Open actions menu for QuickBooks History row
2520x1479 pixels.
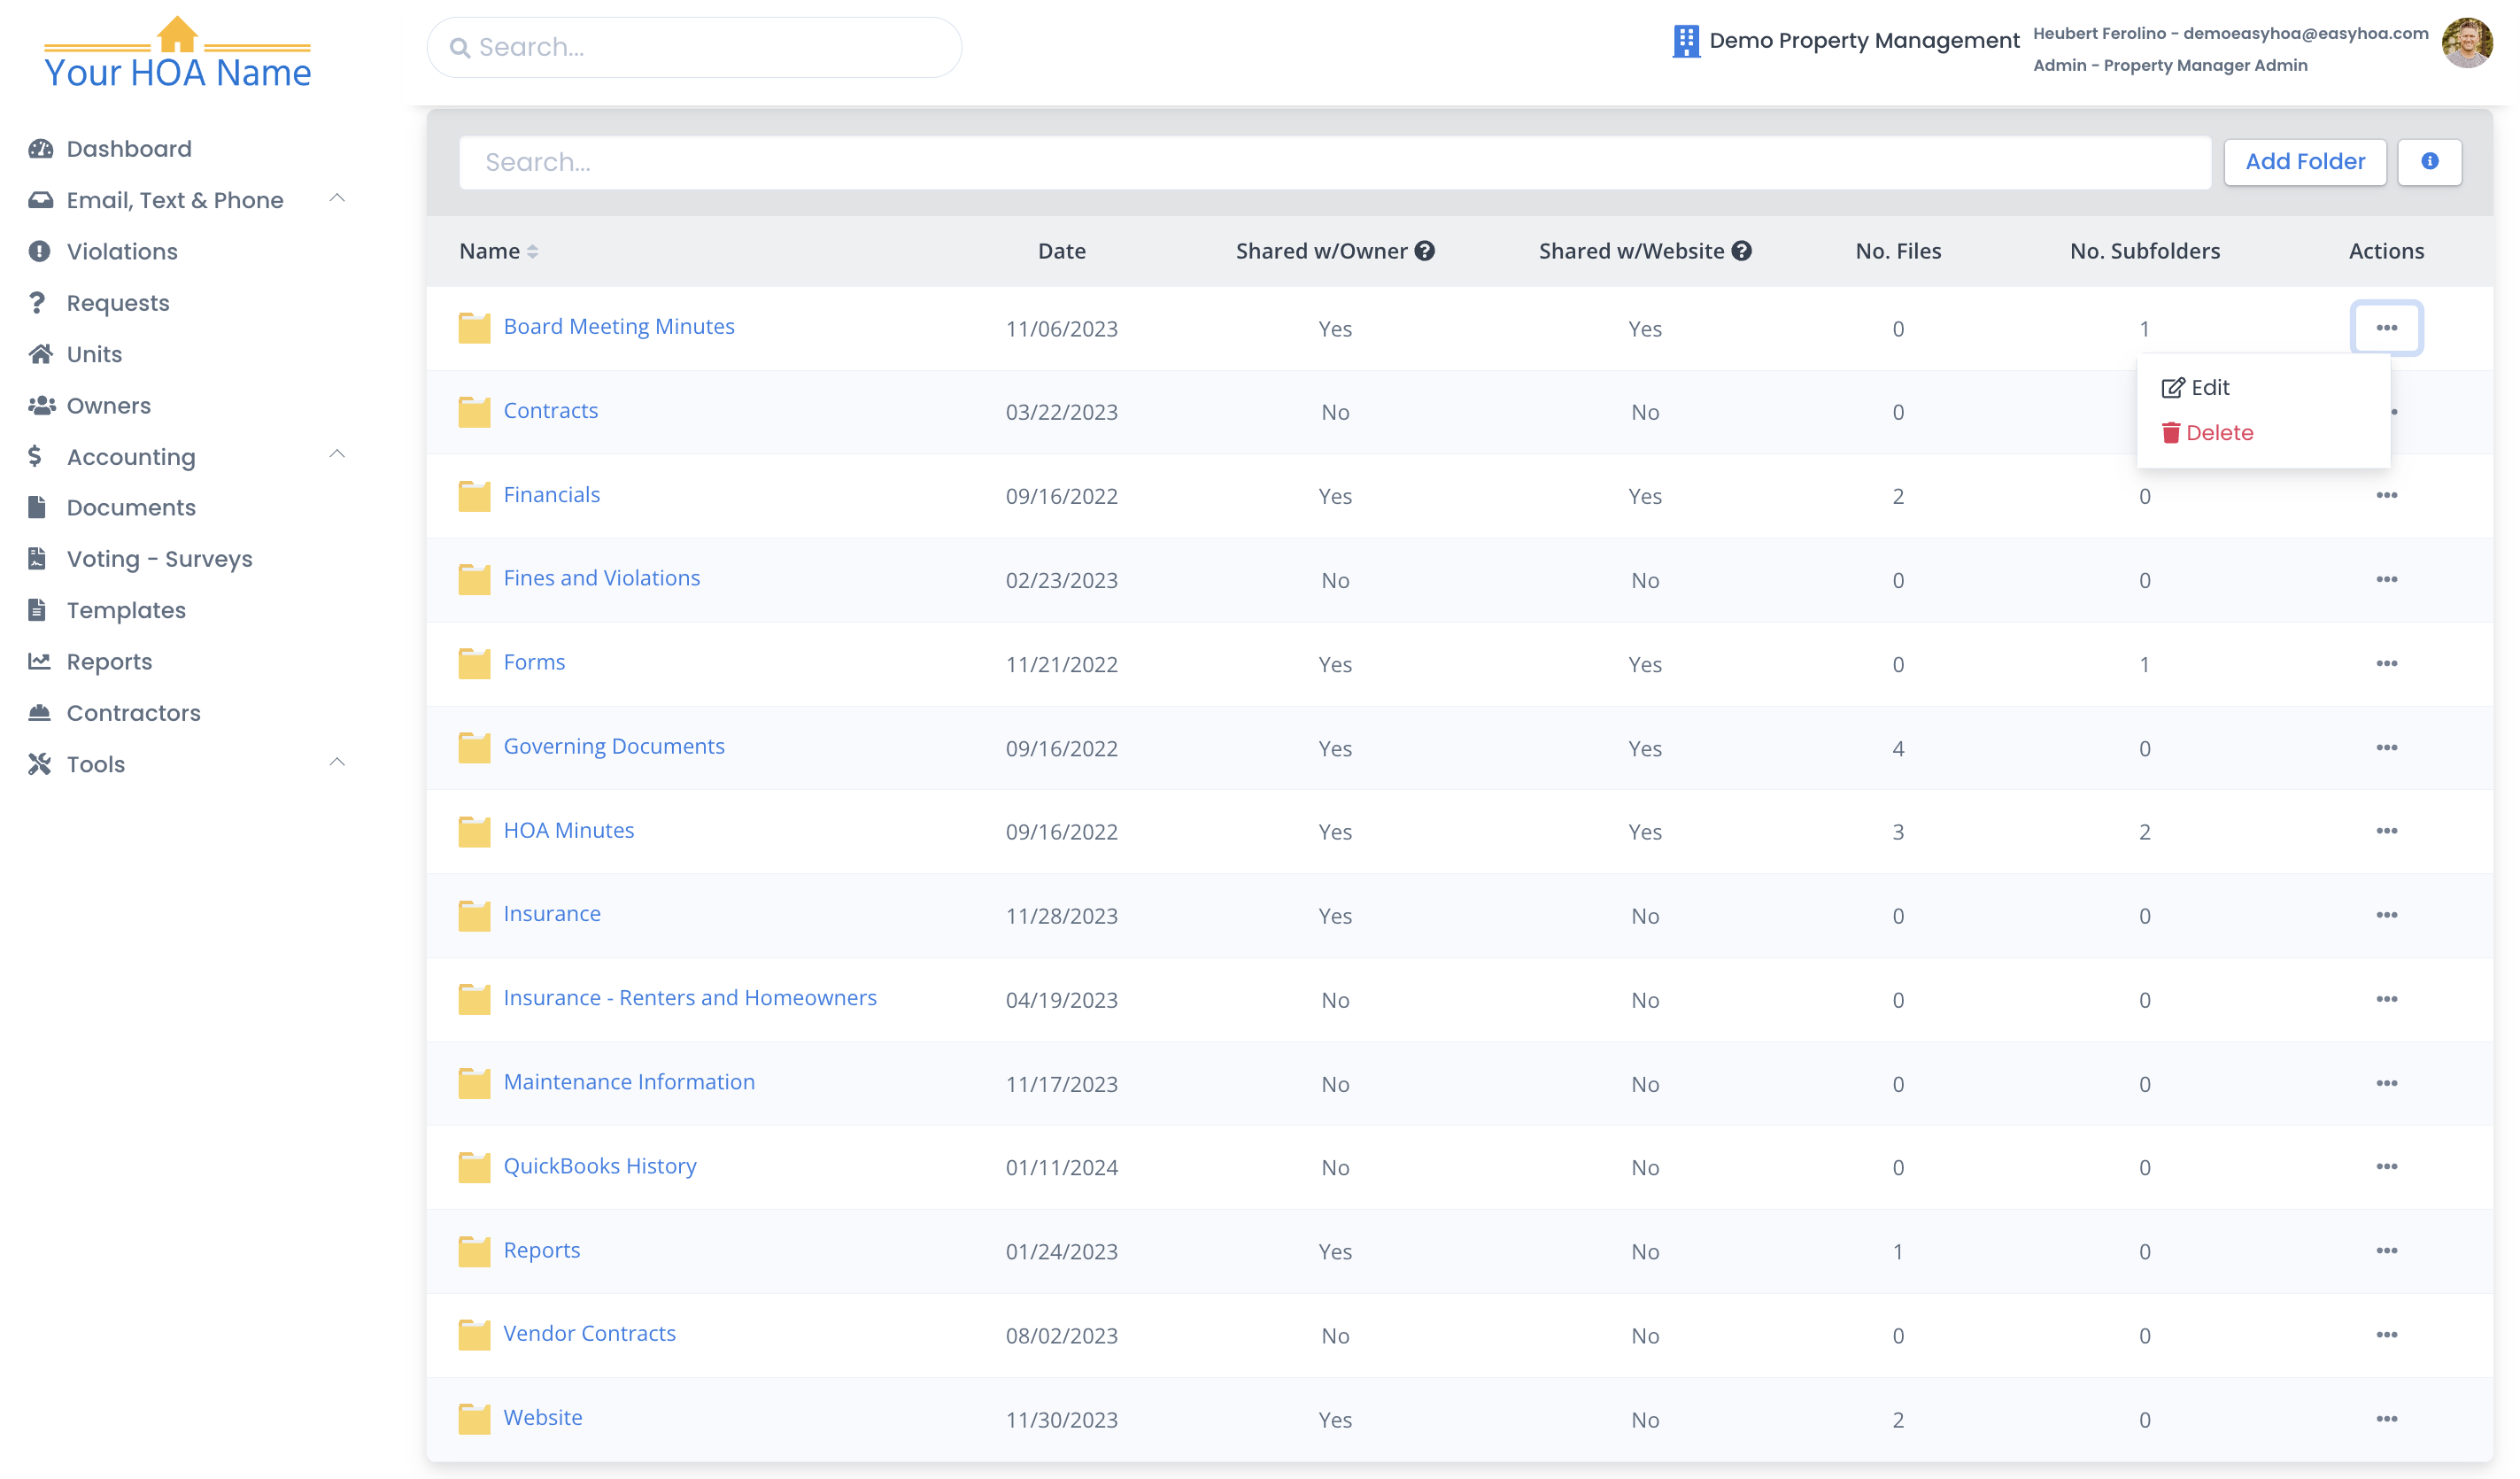pyautogui.click(x=2386, y=1167)
